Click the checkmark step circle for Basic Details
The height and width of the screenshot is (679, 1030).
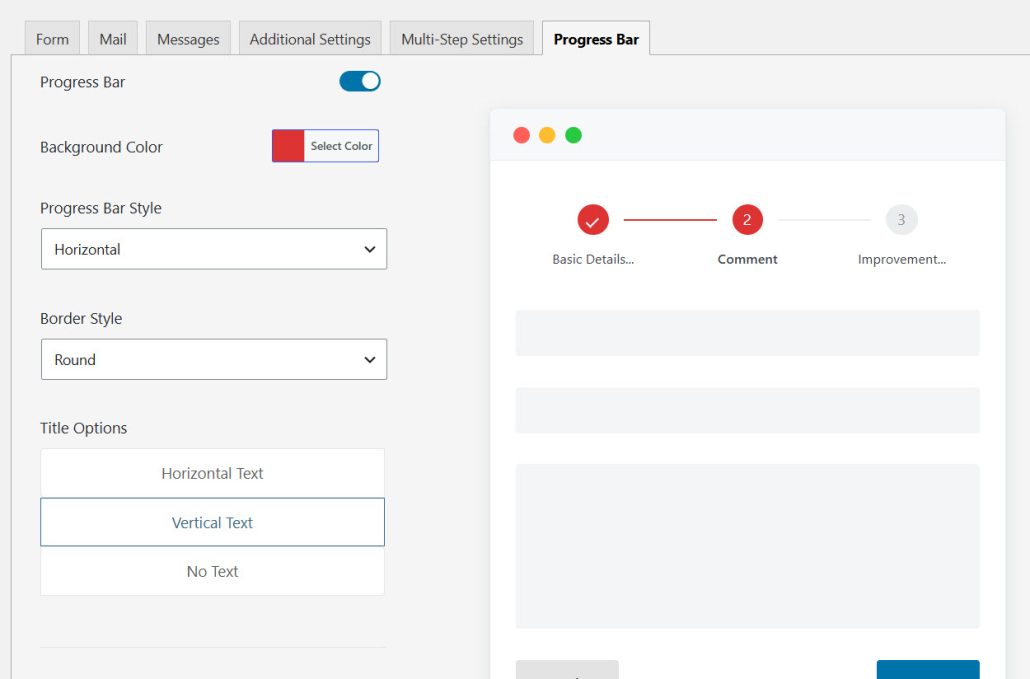coord(593,220)
